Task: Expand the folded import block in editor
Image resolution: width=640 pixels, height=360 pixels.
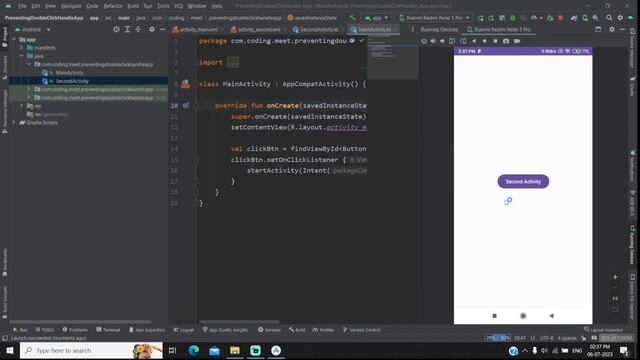Action: click(x=233, y=62)
